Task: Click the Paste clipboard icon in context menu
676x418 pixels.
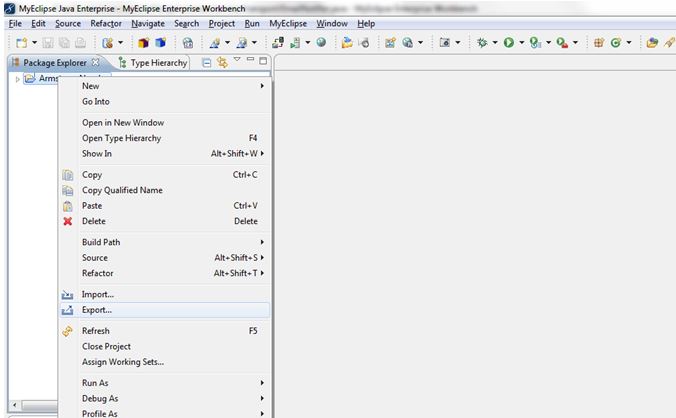Action: [x=68, y=206]
